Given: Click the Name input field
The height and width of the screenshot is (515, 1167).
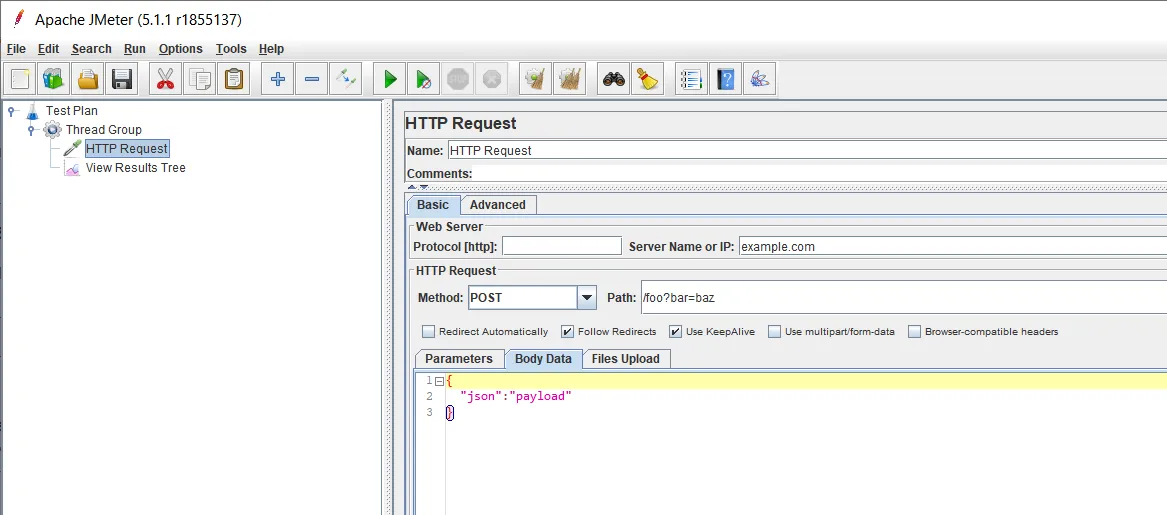Looking at the screenshot, I should (x=806, y=150).
